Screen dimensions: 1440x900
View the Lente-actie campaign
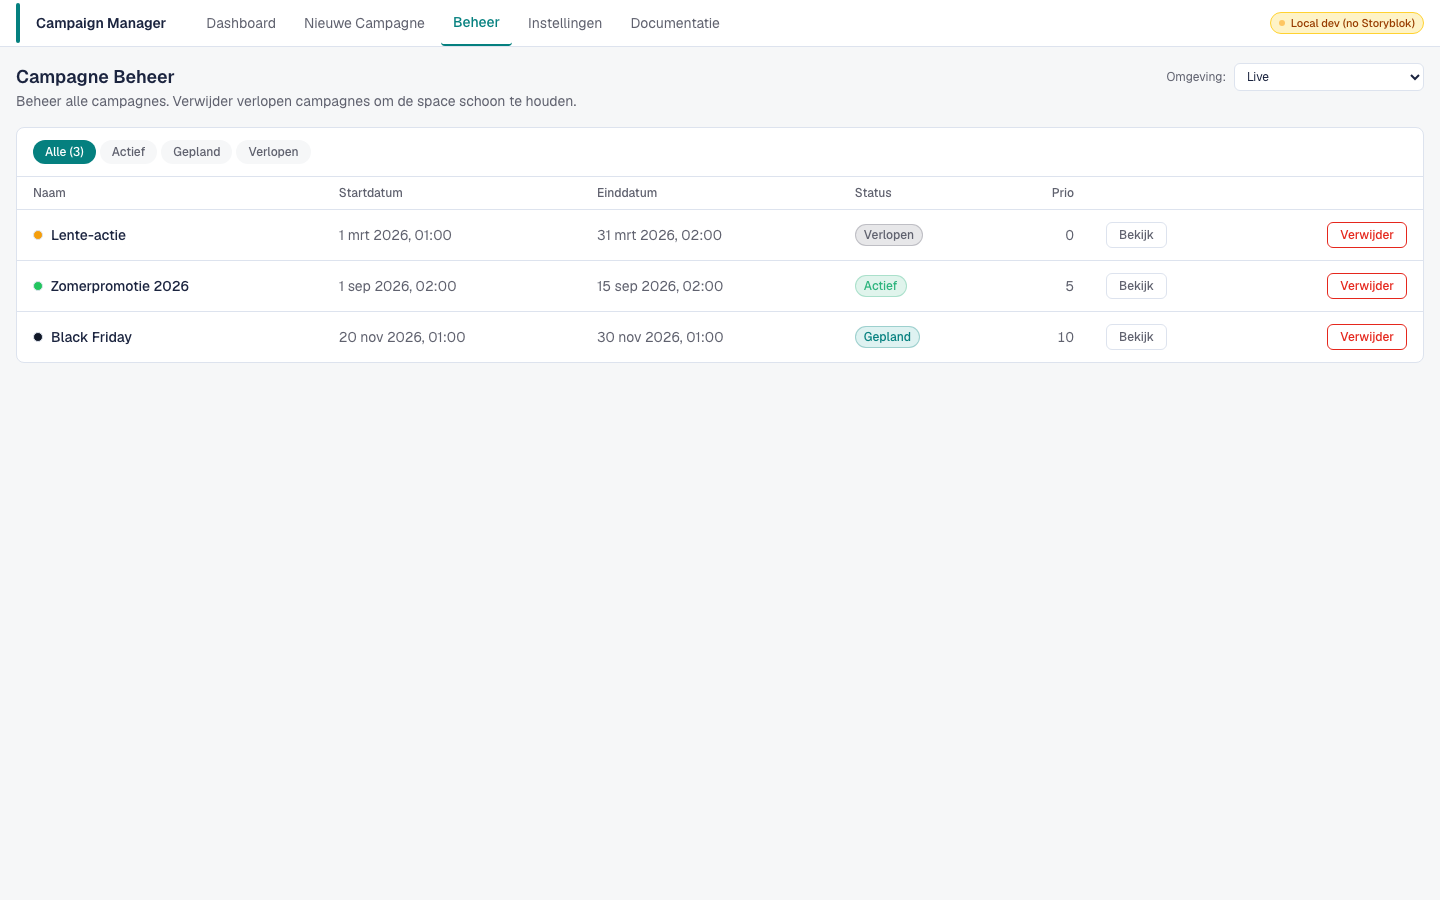click(1136, 235)
